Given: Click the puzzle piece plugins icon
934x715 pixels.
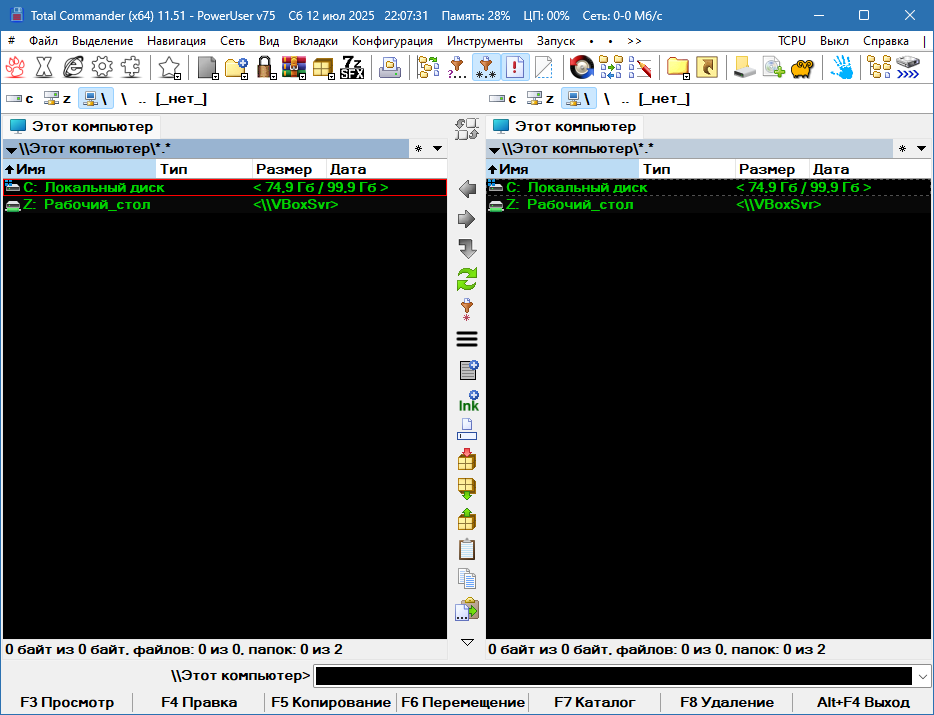Looking at the screenshot, I should (130, 67).
